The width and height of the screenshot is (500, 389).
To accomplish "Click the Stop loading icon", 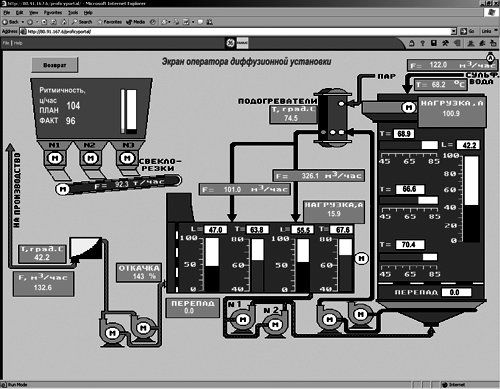I will 44,22.
